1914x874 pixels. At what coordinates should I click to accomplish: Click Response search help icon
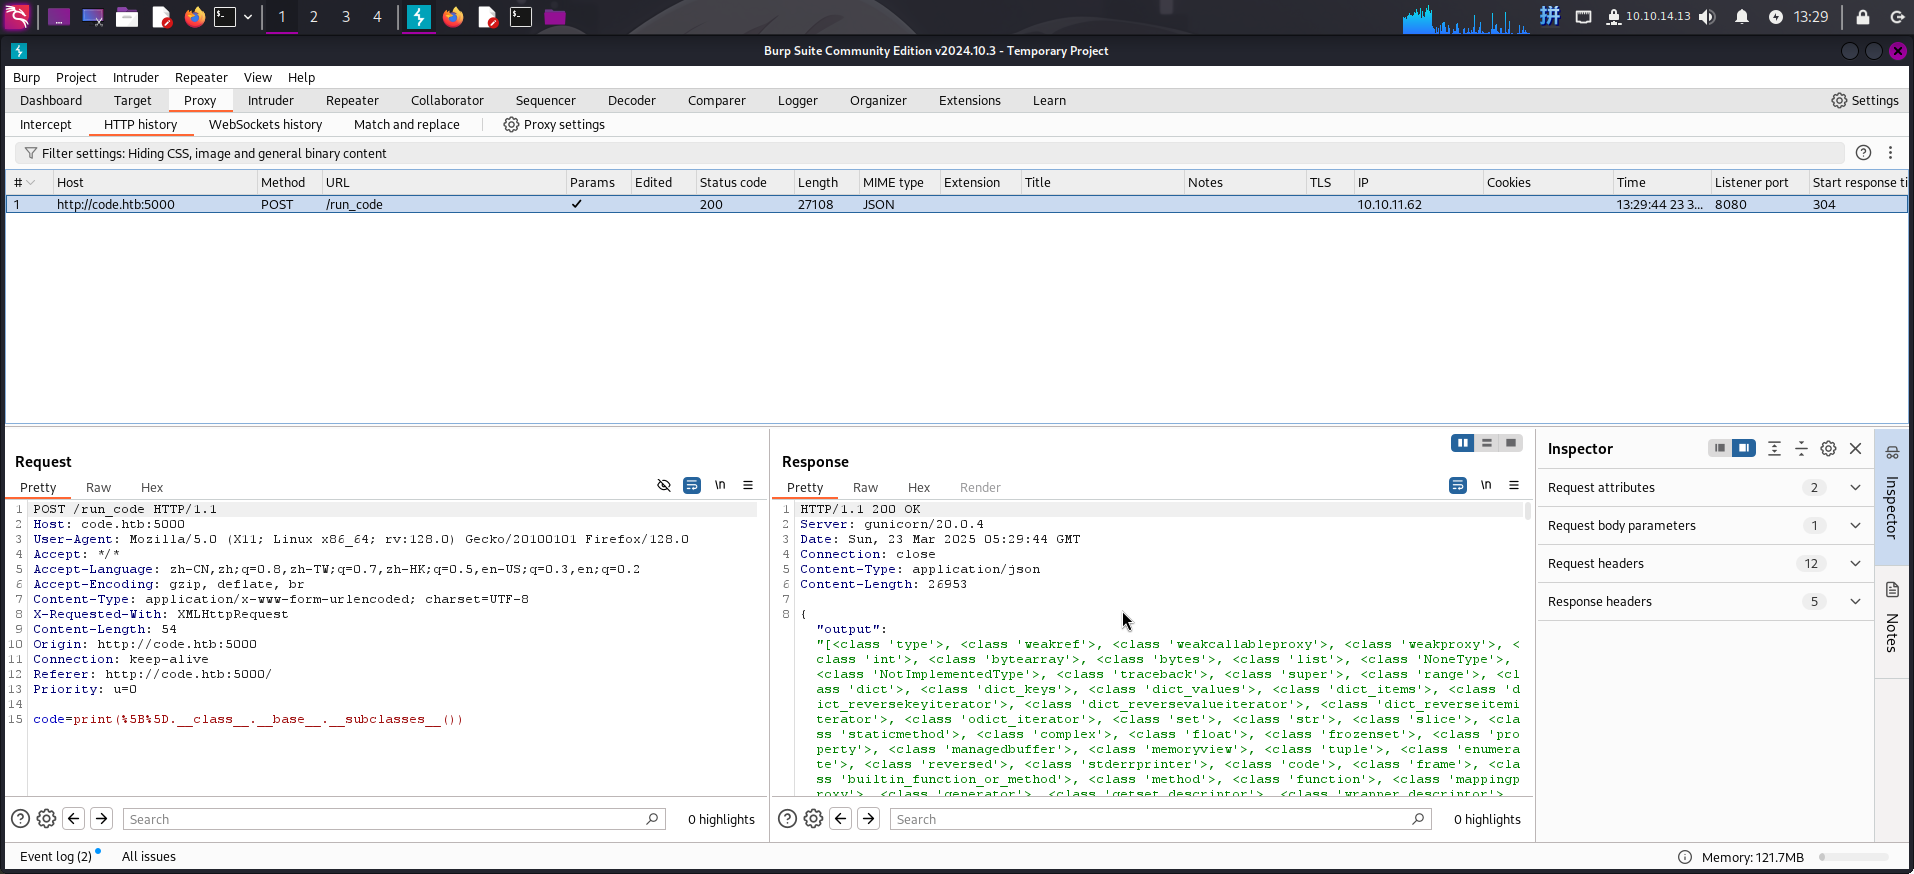coord(787,819)
